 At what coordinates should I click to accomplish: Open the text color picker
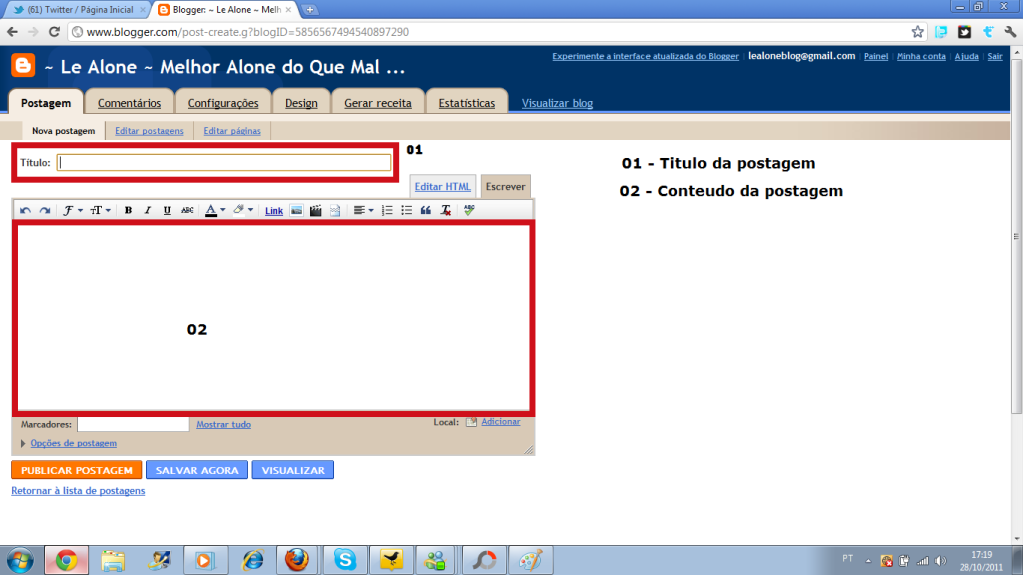214,211
